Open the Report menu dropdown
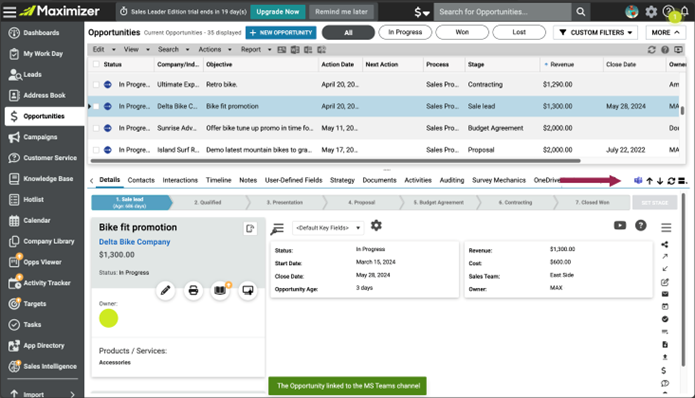 pos(256,50)
